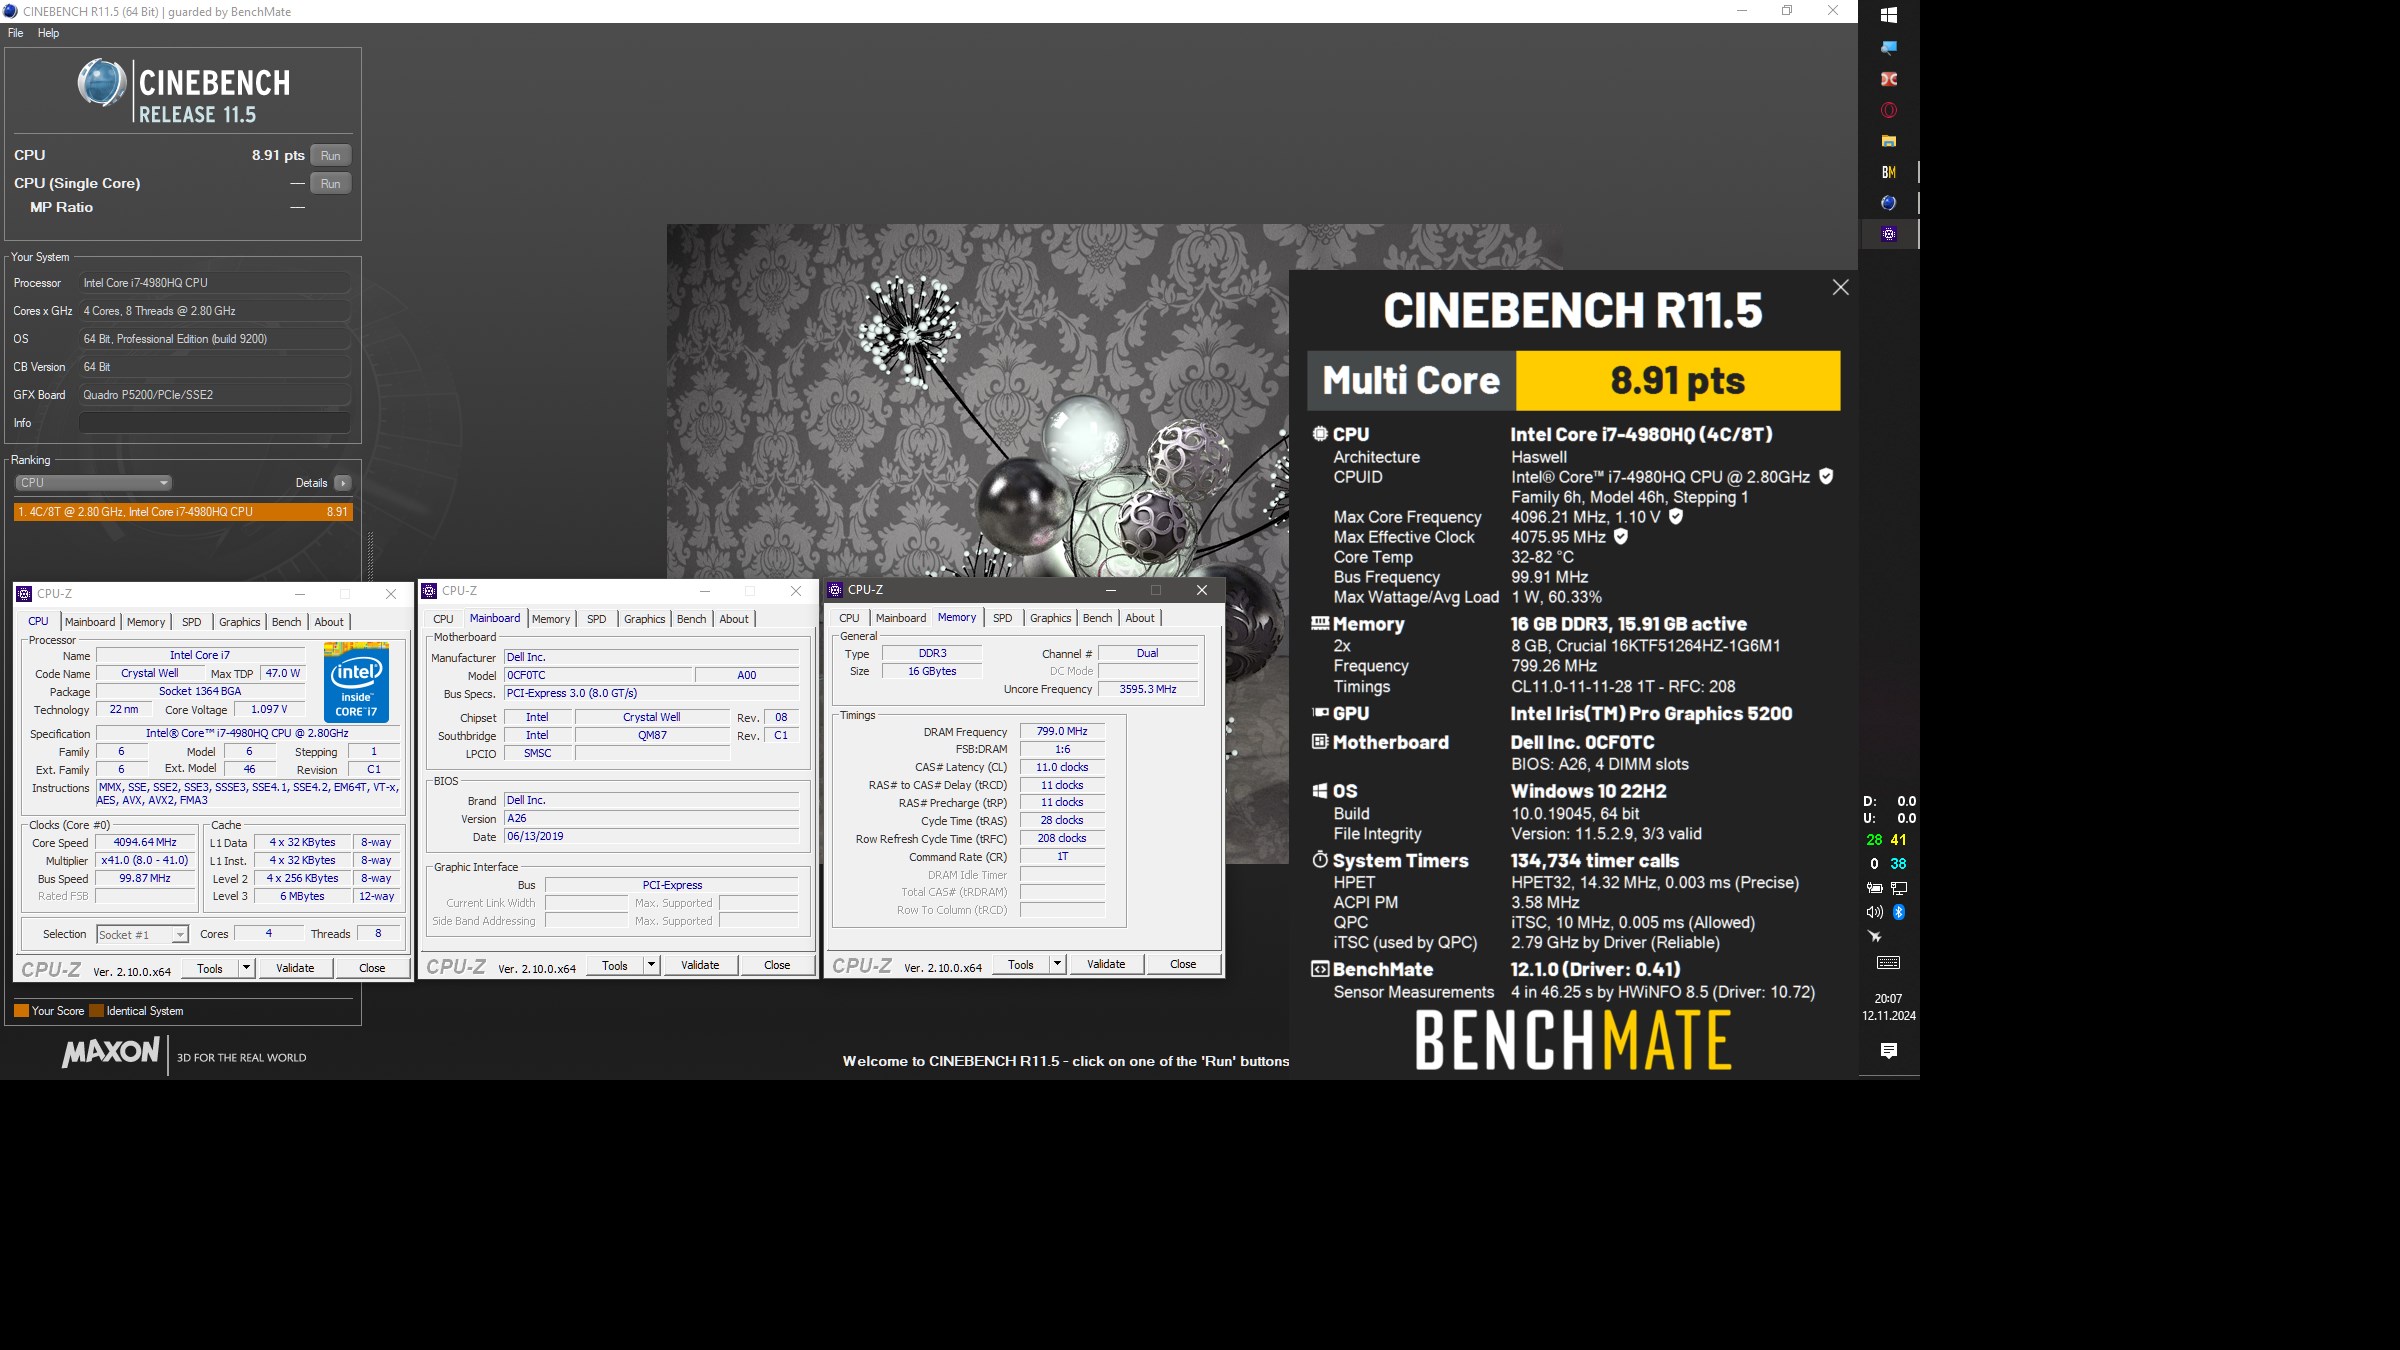This screenshot has height=1350, width=2400.
Task: Expand the Tools dropdown arrow in first CPU-Z window
Action: click(x=247, y=968)
